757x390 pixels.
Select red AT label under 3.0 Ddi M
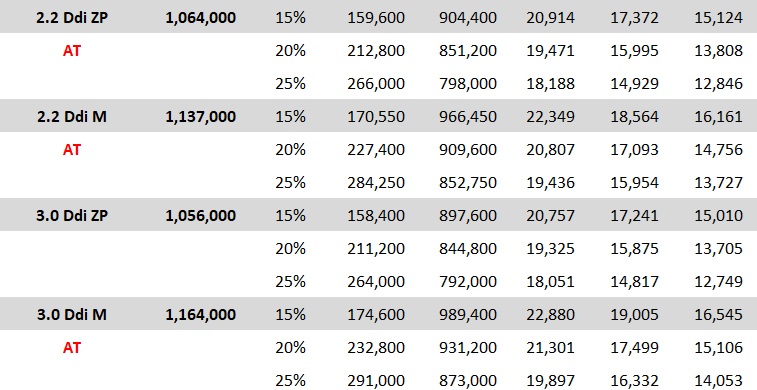point(71,348)
